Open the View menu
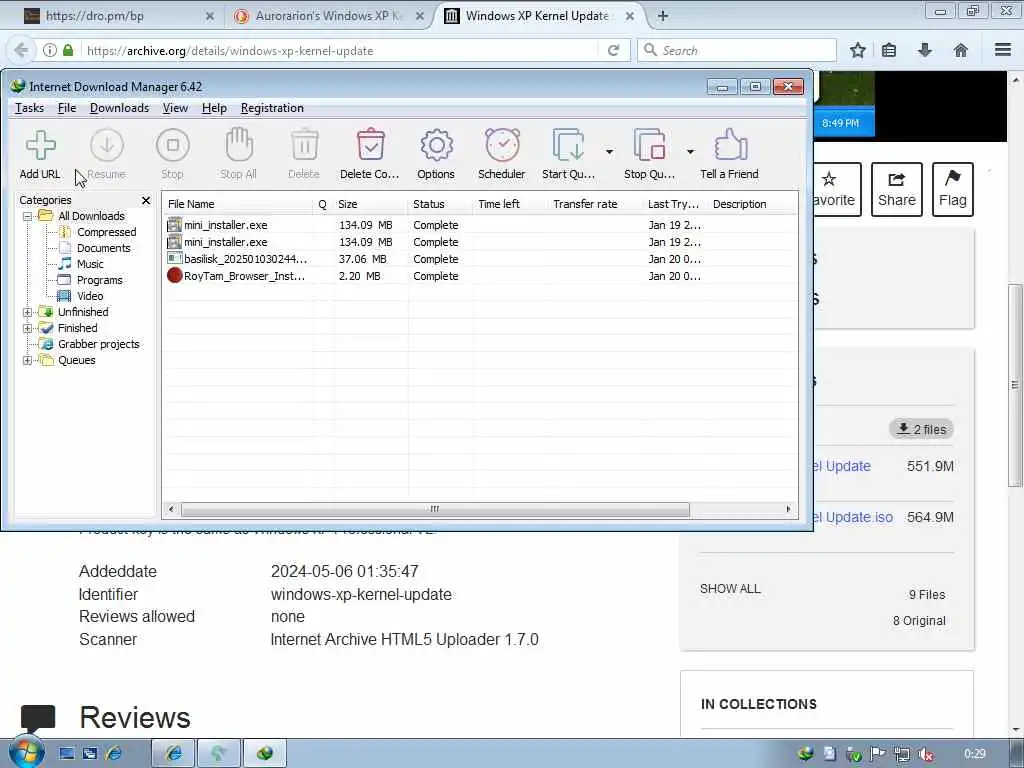1024x768 pixels. point(175,108)
